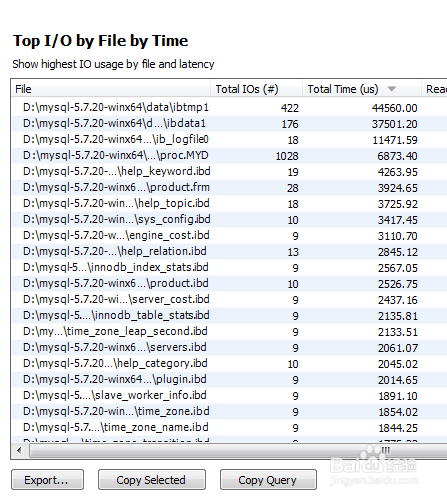Click the total time value 2845.12
The image size is (447, 498).
pyautogui.click(x=398, y=252)
